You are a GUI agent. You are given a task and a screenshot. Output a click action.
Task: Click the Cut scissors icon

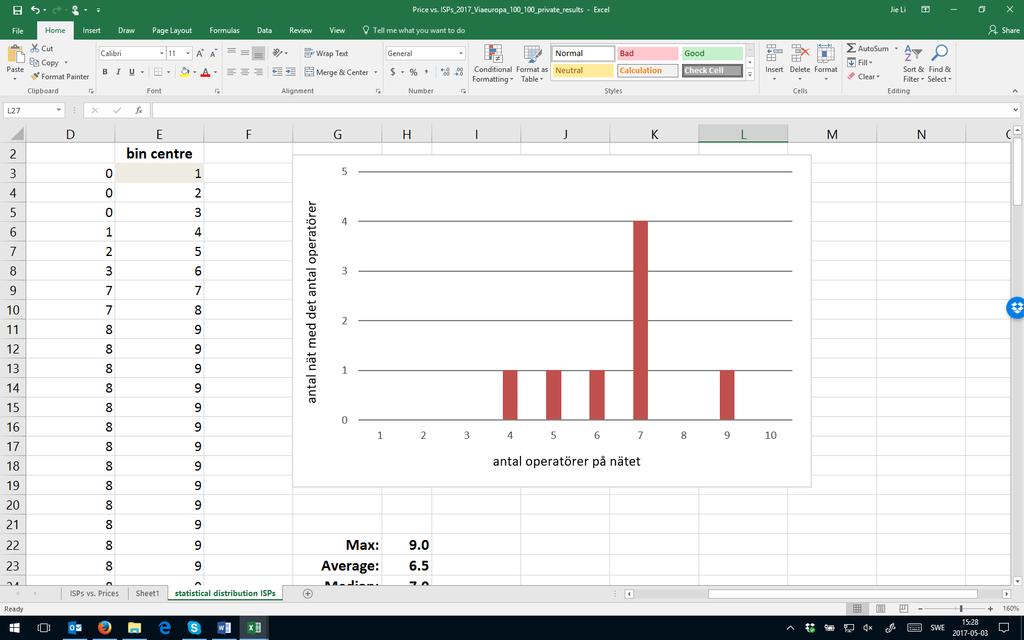pyautogui.click(x=35, y=48)
